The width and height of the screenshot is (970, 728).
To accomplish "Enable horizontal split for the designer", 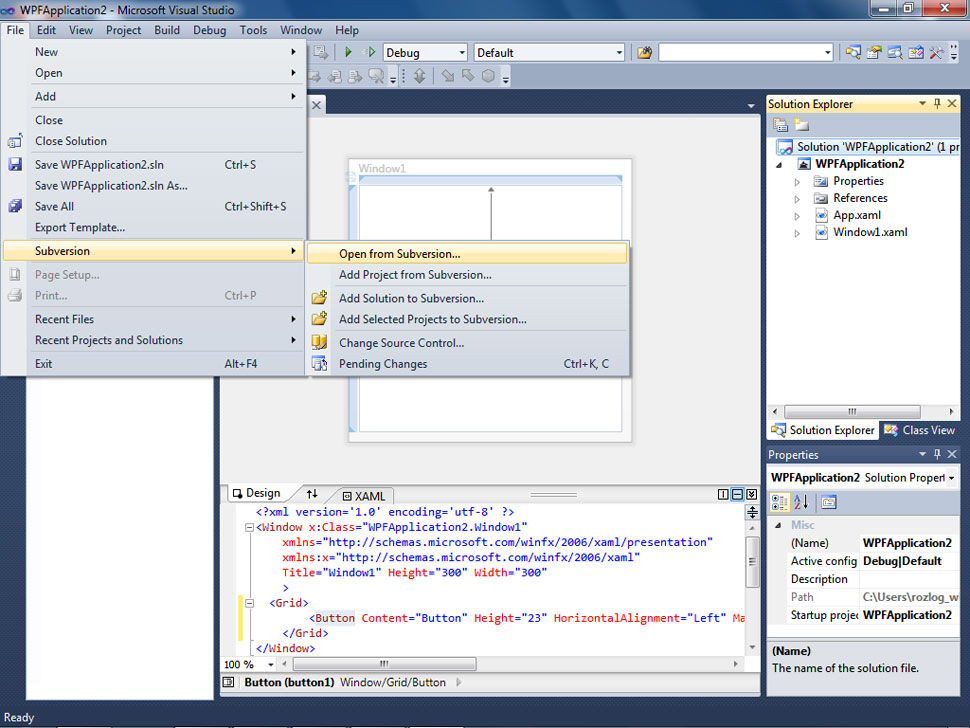I will click(x=737, y=494).
